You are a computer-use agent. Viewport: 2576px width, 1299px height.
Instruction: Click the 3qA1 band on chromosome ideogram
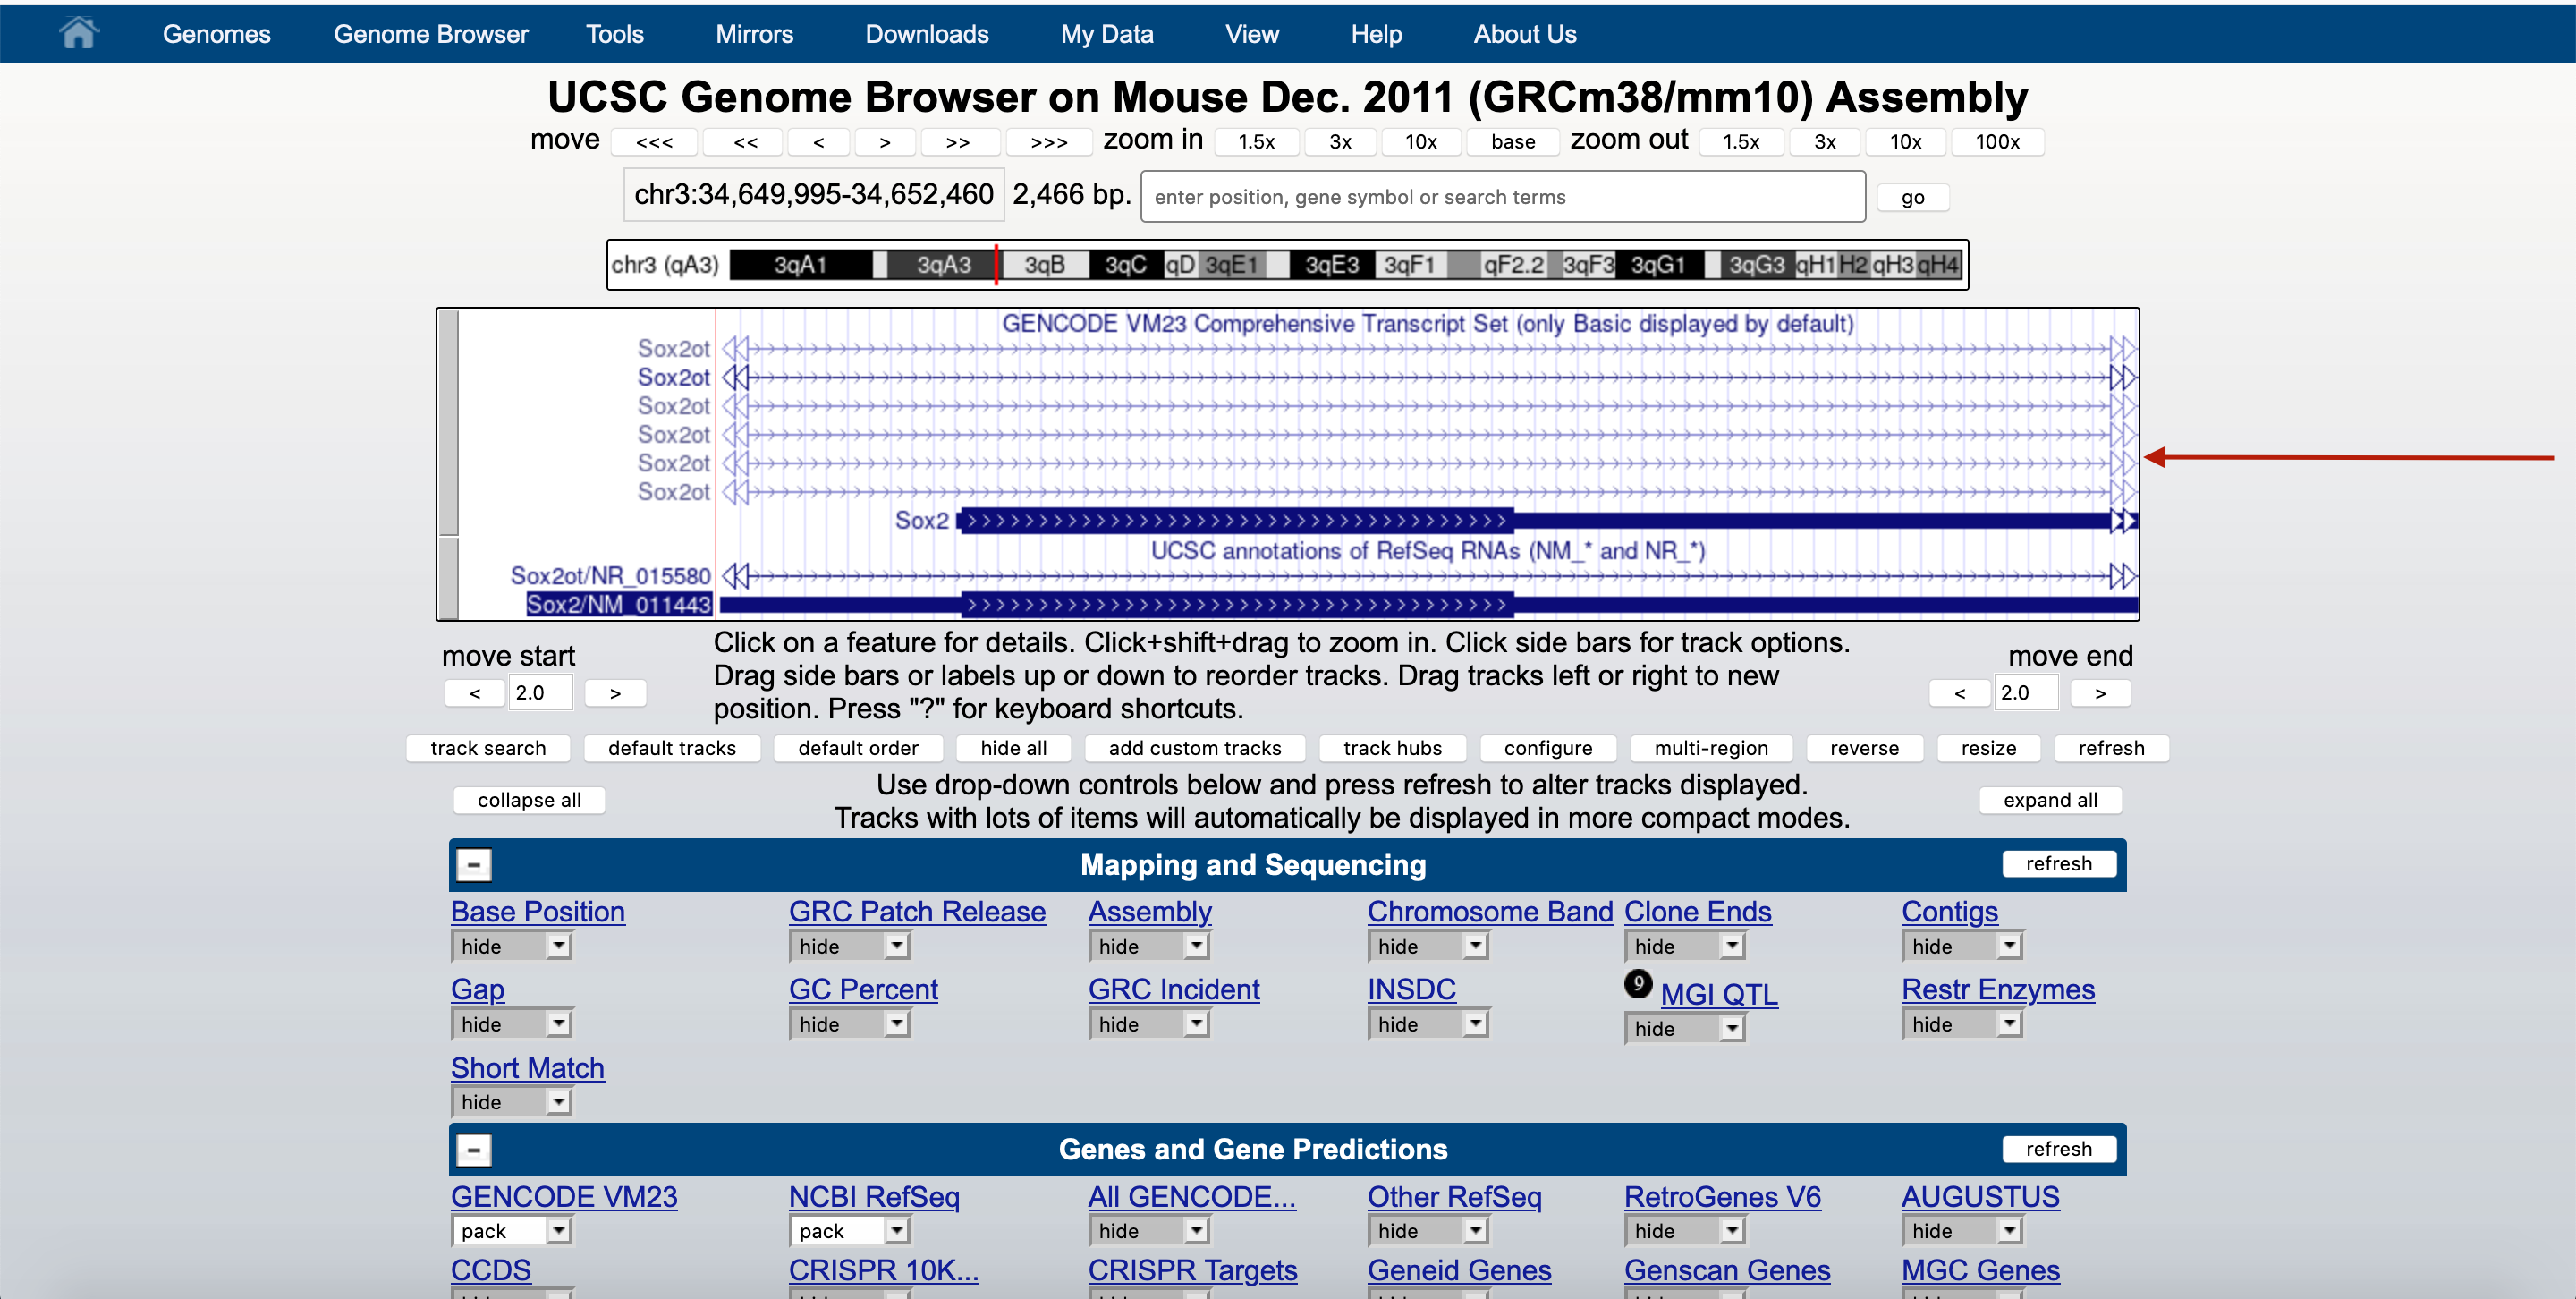pos(800,265)
